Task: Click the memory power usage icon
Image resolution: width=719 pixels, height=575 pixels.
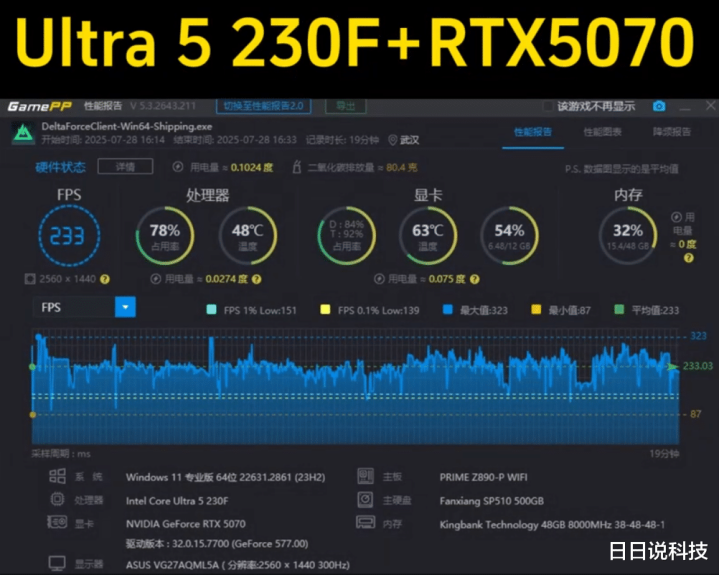Action: pyautogui.click(x=676, y=217)
